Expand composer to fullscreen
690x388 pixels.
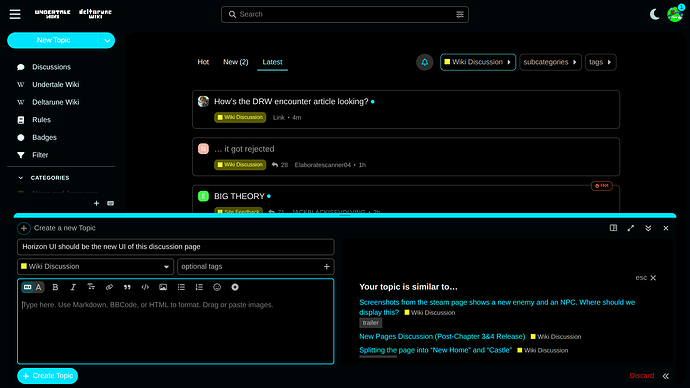click(x=631, y=228)
